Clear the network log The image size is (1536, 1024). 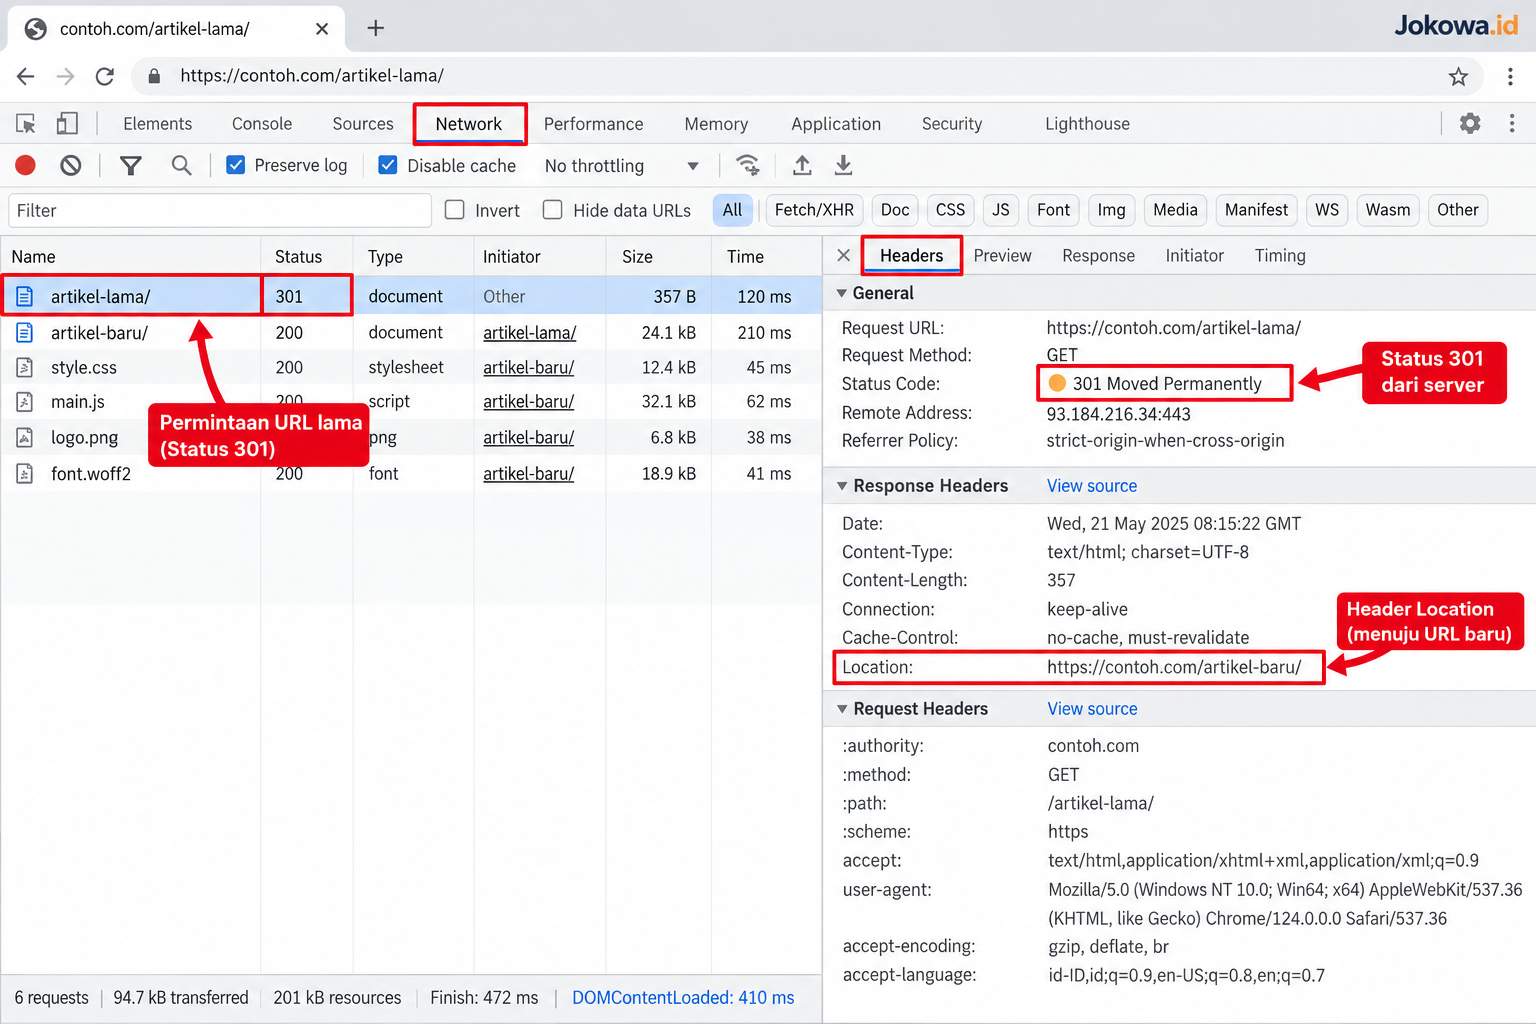click(x=70, y=165)
